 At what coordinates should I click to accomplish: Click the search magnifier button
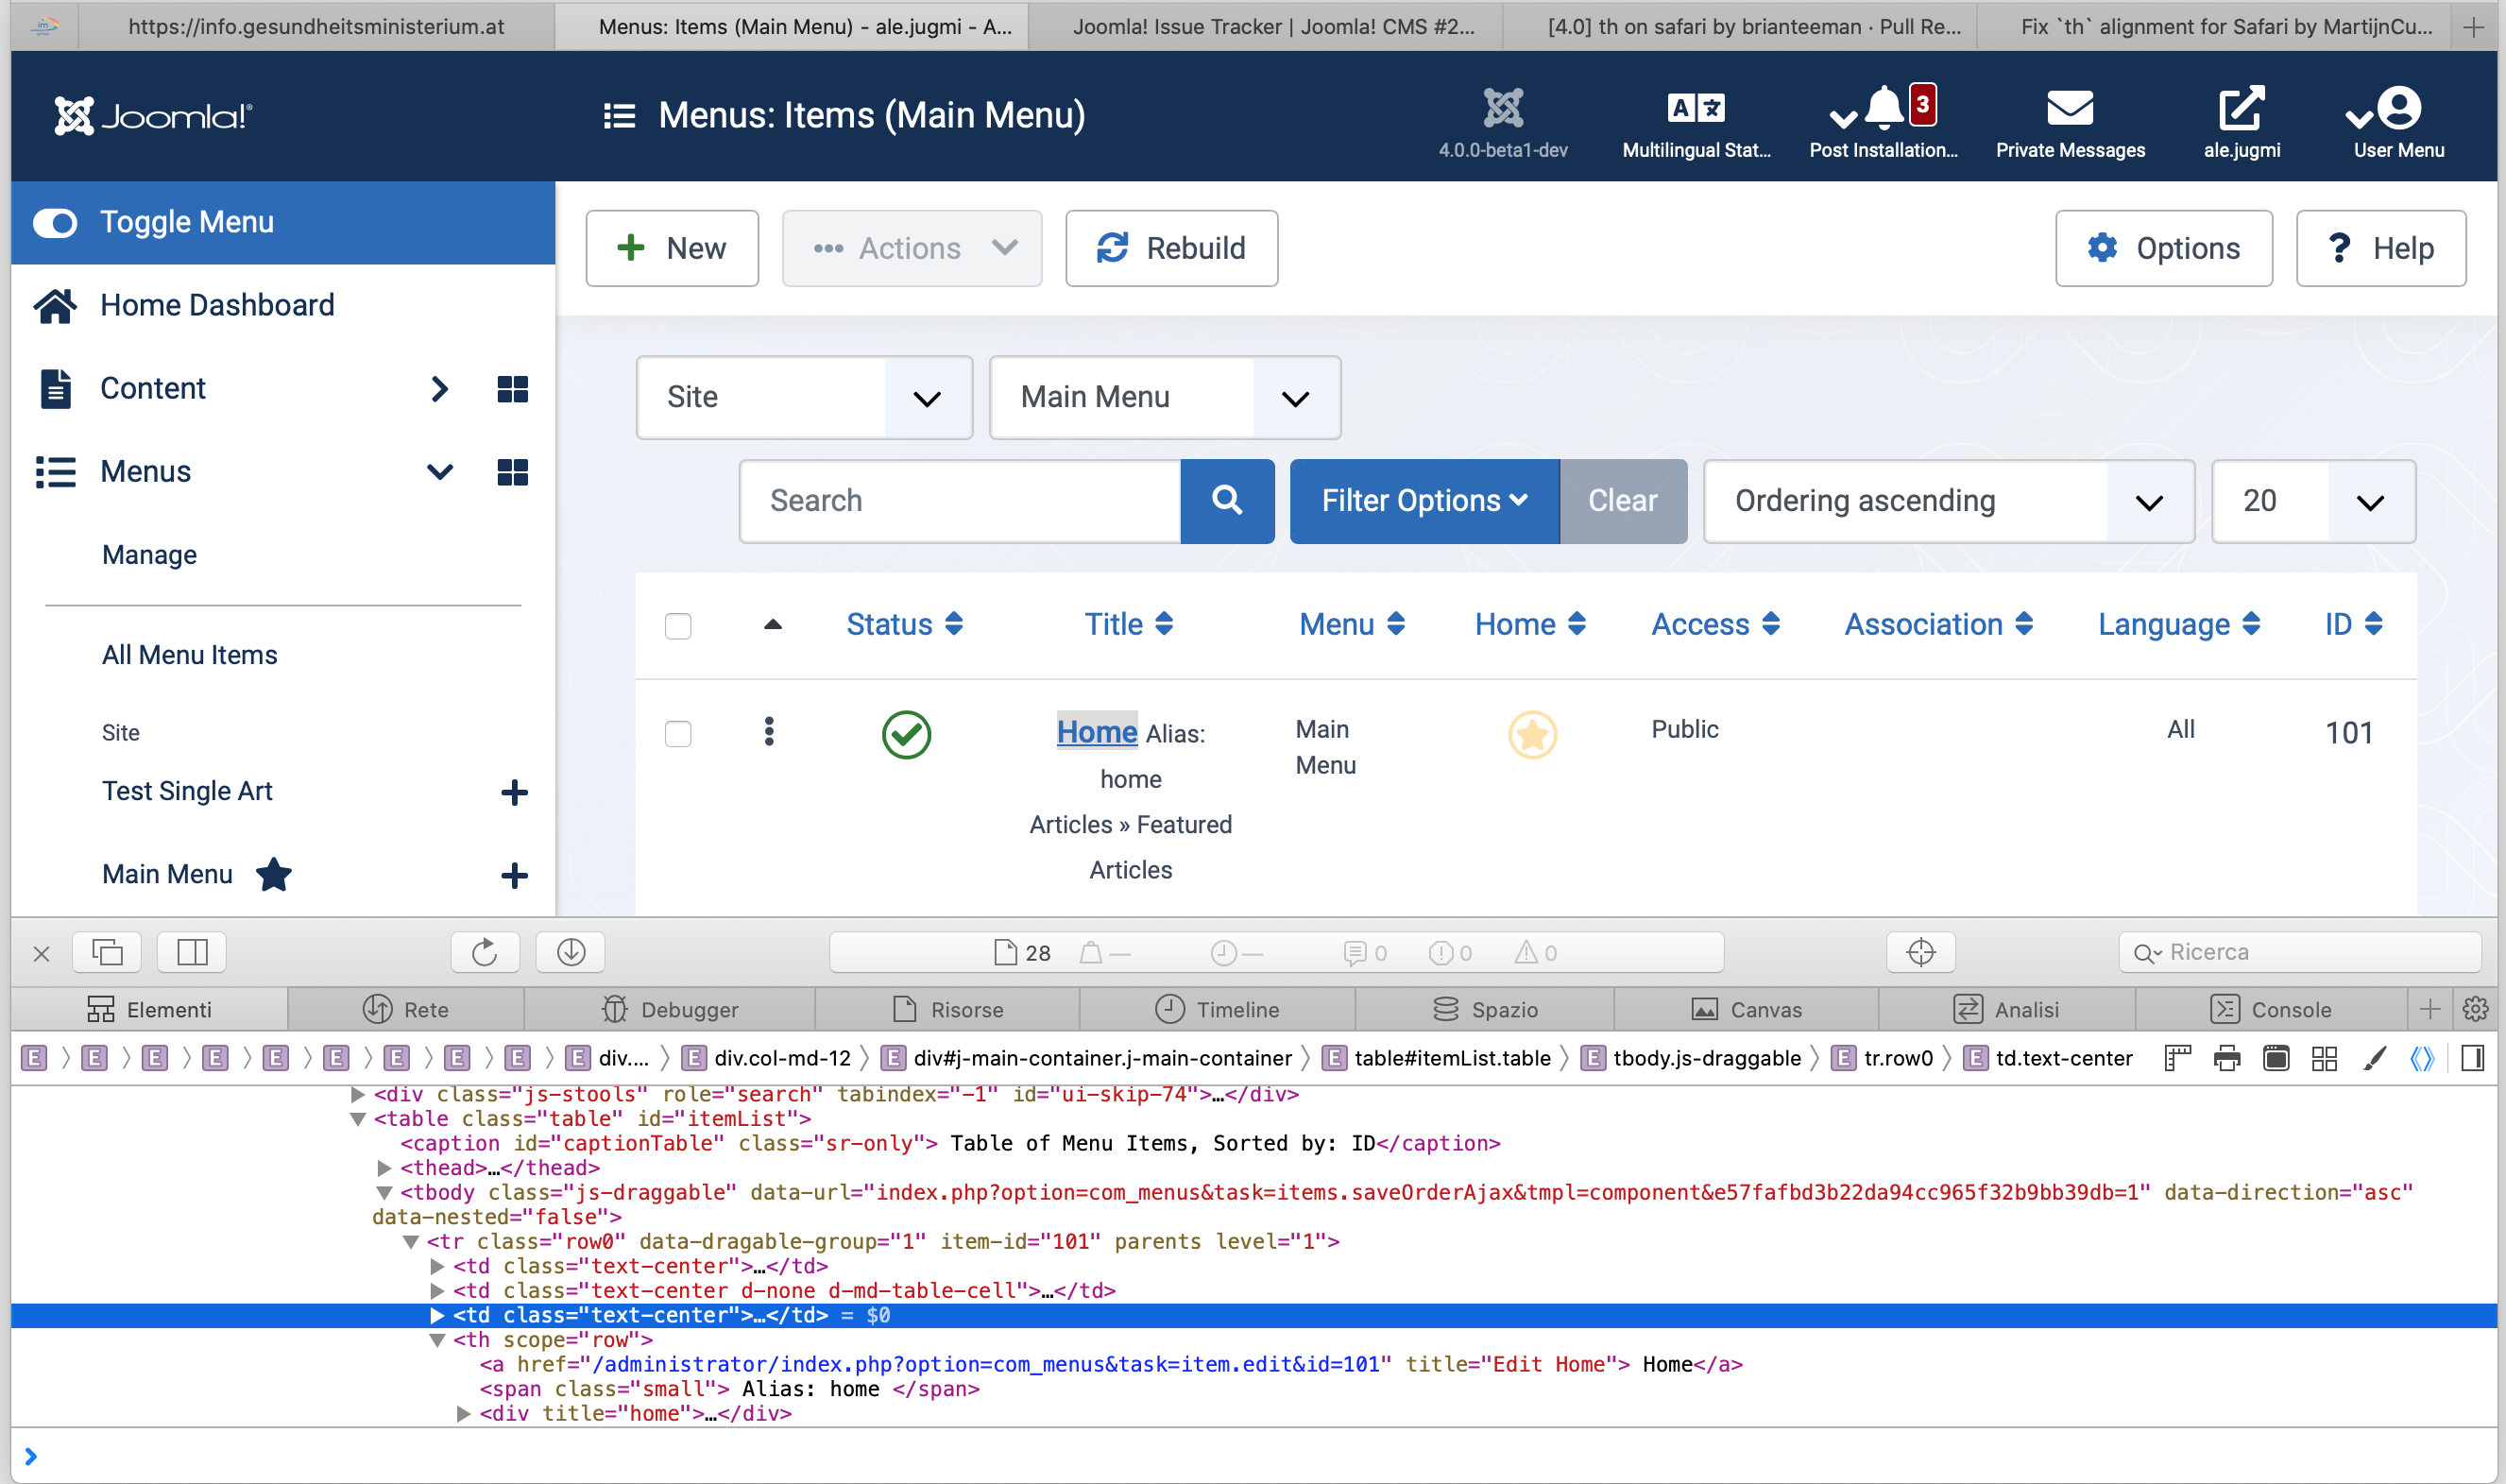click(x=1227, y=501)
